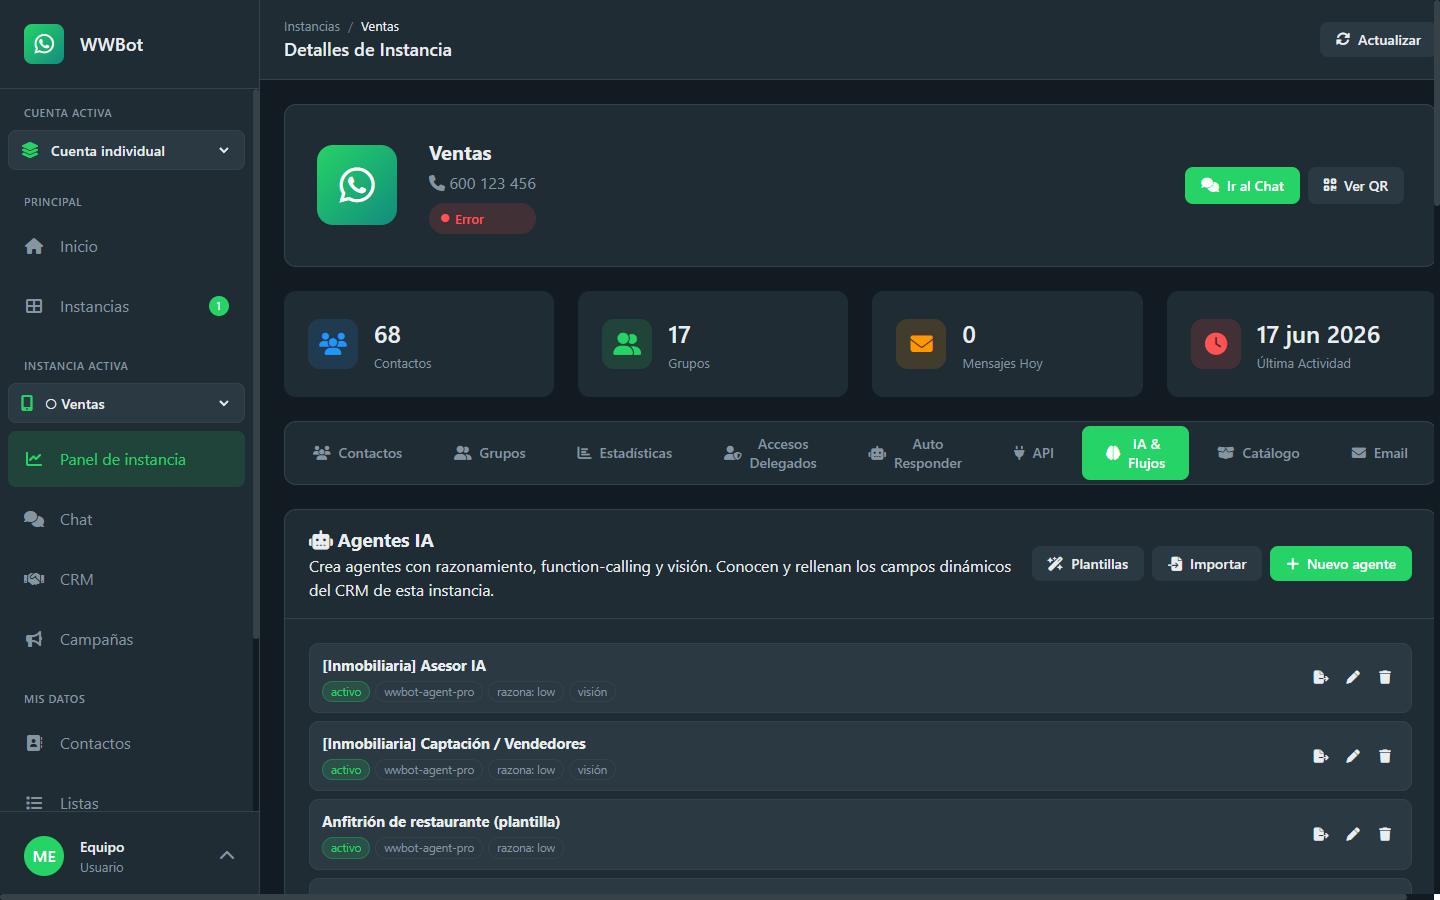Click activo badge on Asesor IA row
This screenshot has width=1440, height=900.
click(x=346, y=692)
